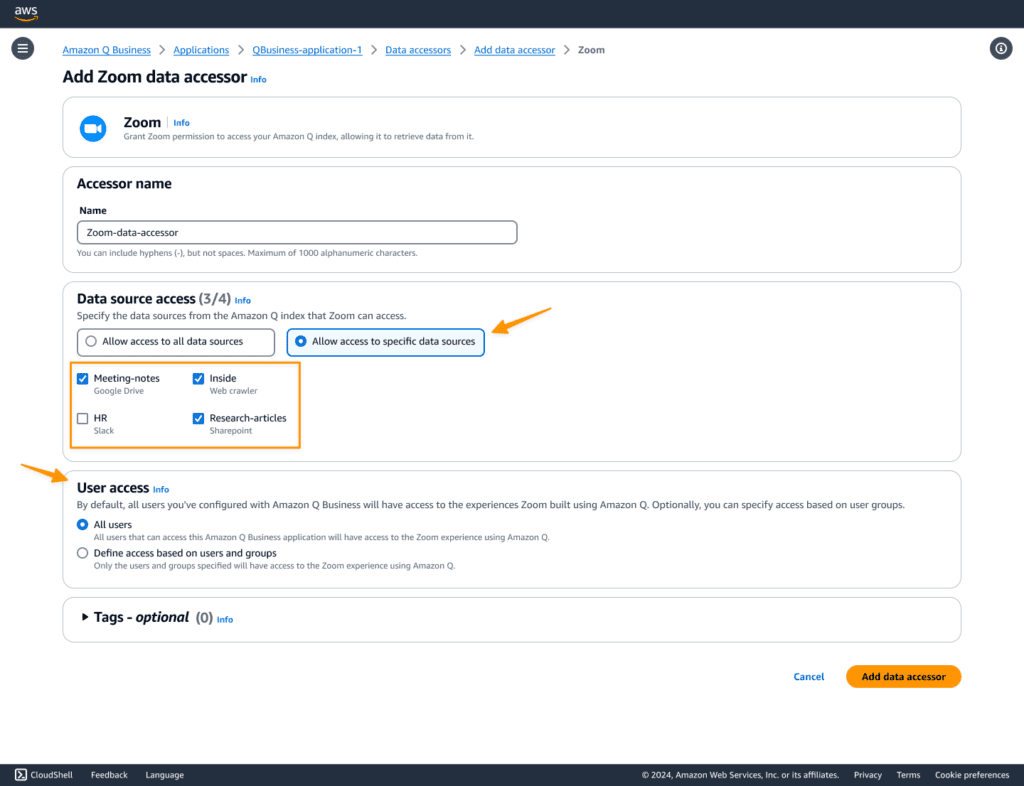Open the Data accessors breadcrumb link

click(418, 49)
